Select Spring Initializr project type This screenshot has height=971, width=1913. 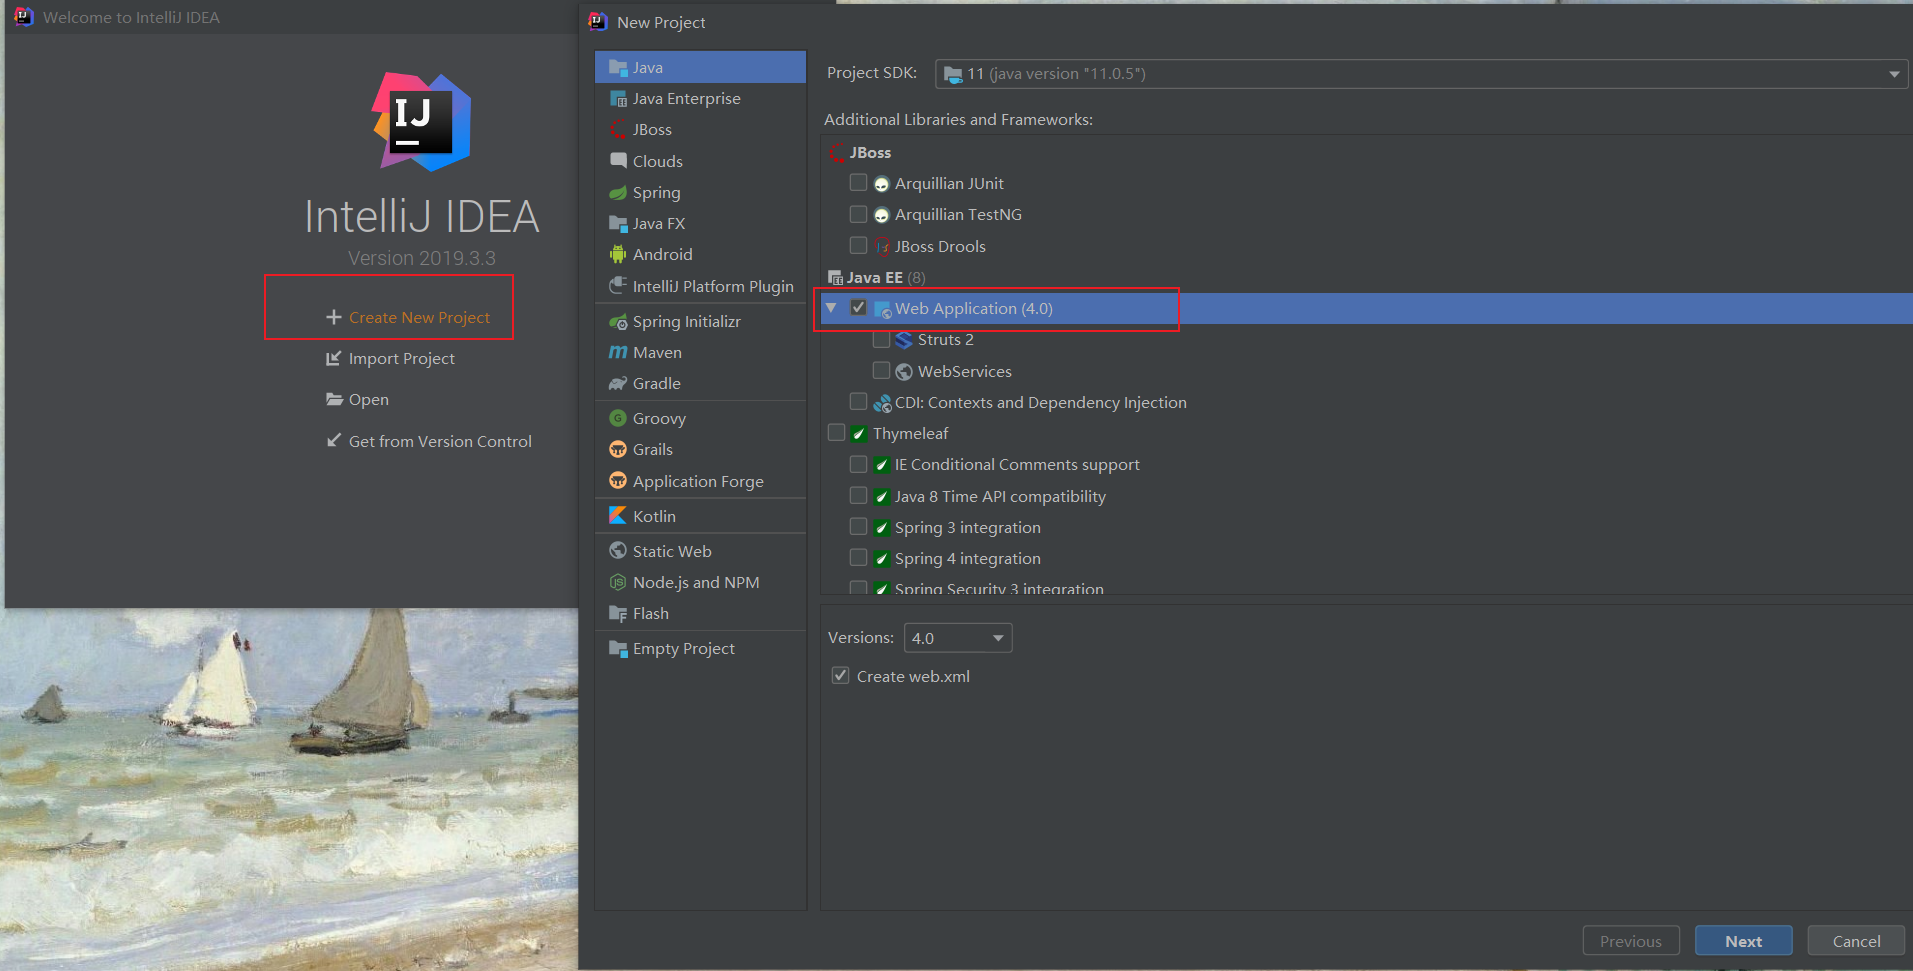700,322
